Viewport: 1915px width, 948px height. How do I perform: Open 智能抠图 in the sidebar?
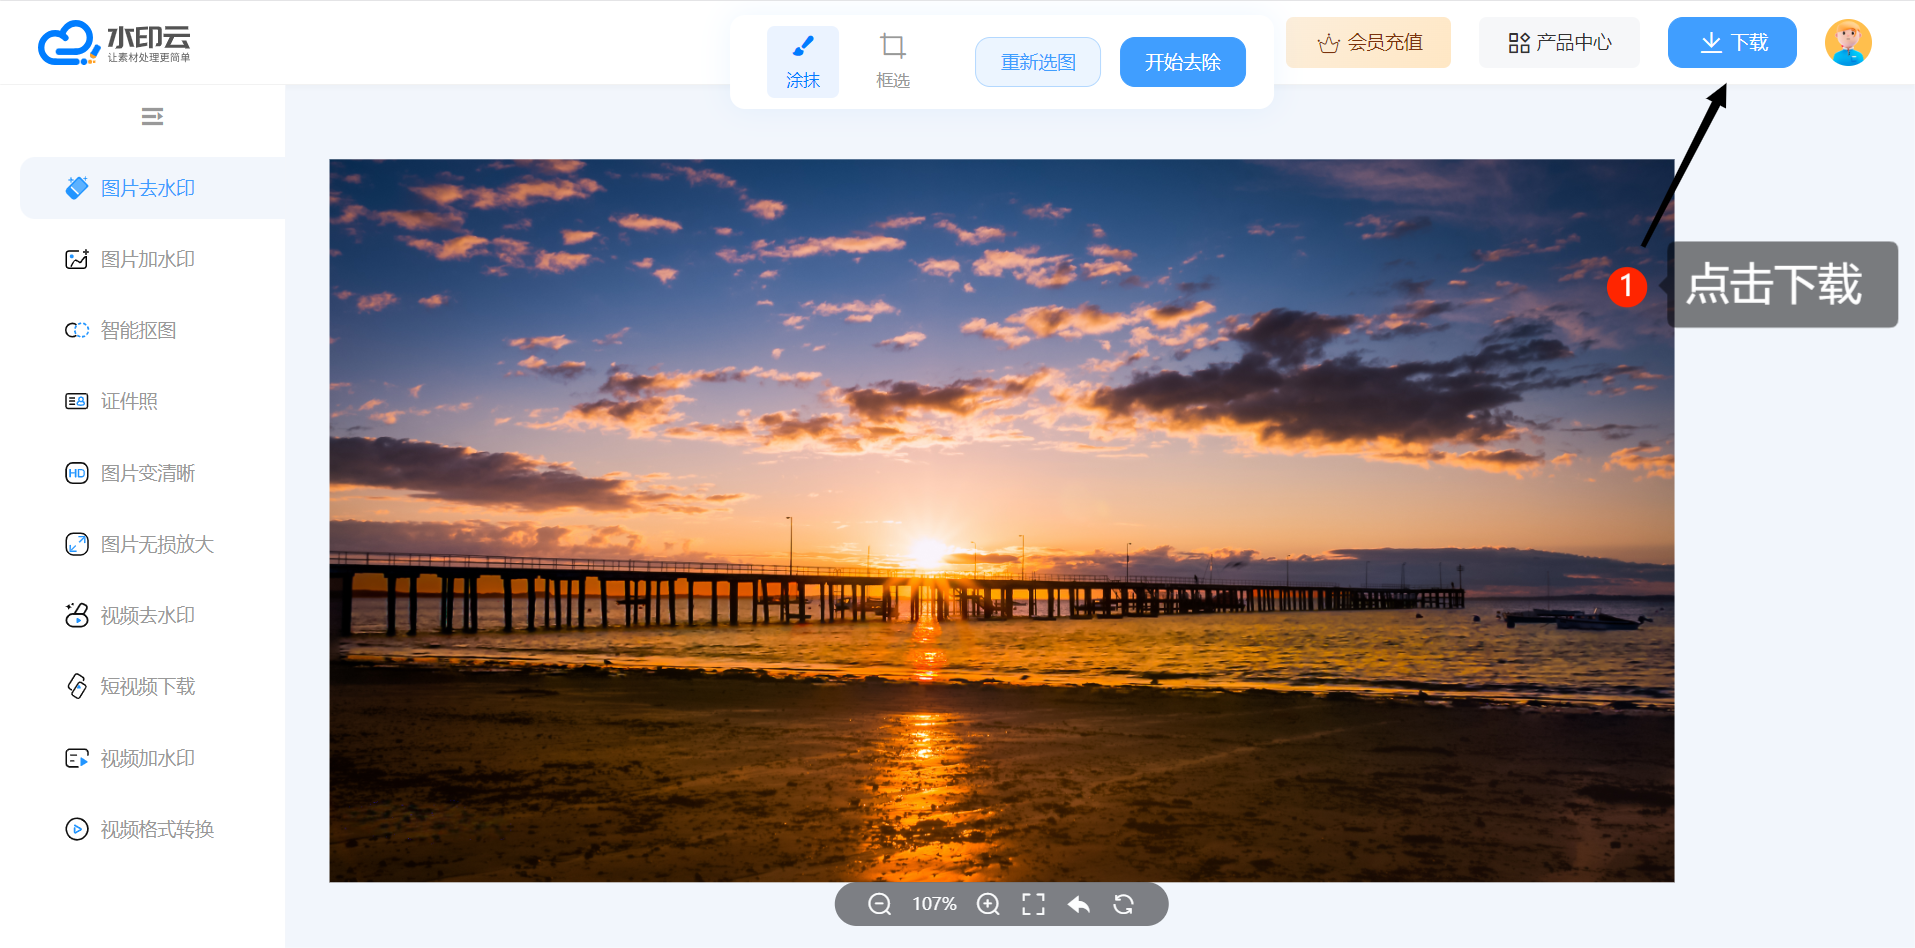[138, 331]
